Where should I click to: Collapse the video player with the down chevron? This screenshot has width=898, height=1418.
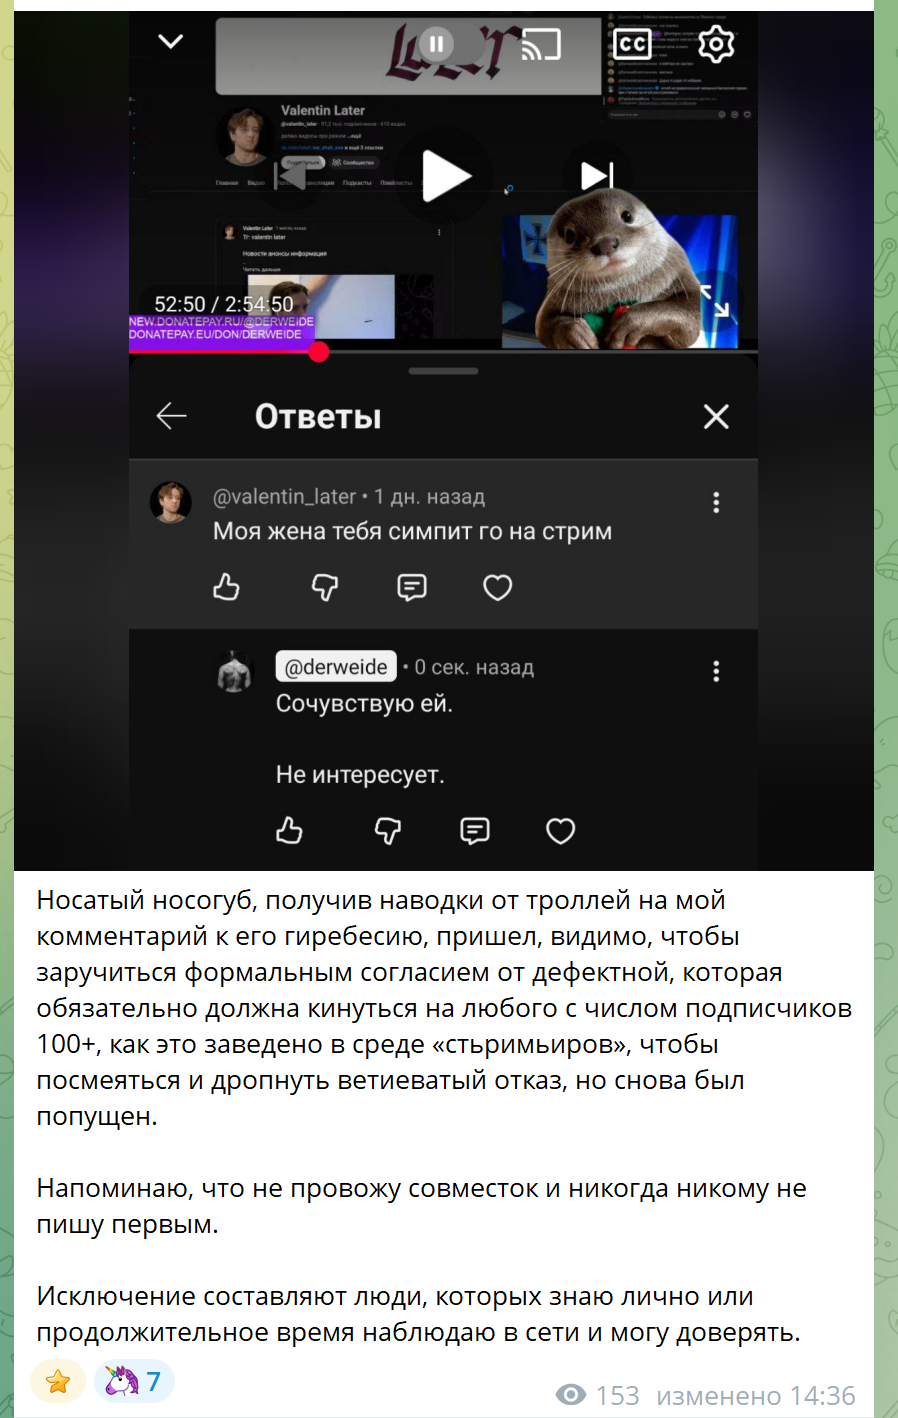click(171, 41)
